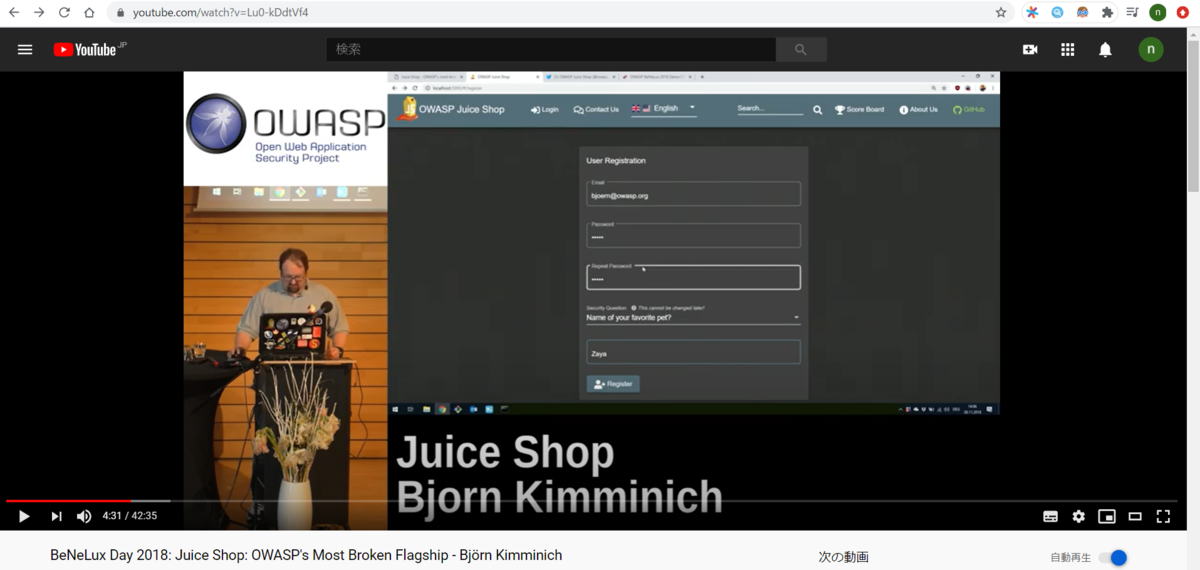The height and width of the screenshot is (570, 1200).
Task: Click the 次の動画 heading
Action: pos(843,557)
